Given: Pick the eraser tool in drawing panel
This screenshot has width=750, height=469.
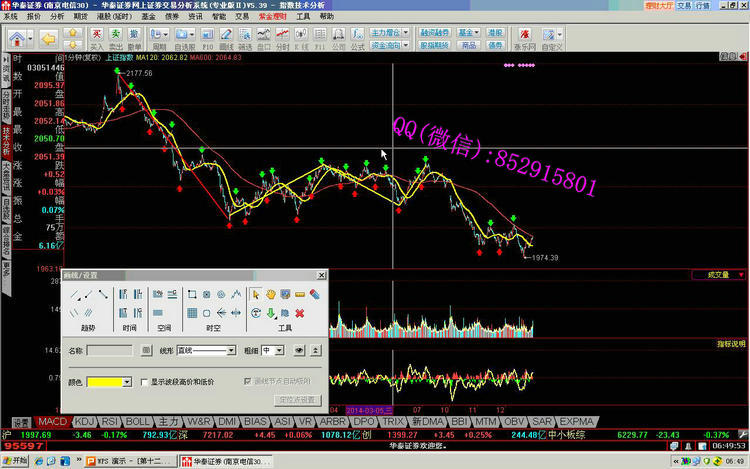Looking at the screenshot, I should click(x=314, y=294).
